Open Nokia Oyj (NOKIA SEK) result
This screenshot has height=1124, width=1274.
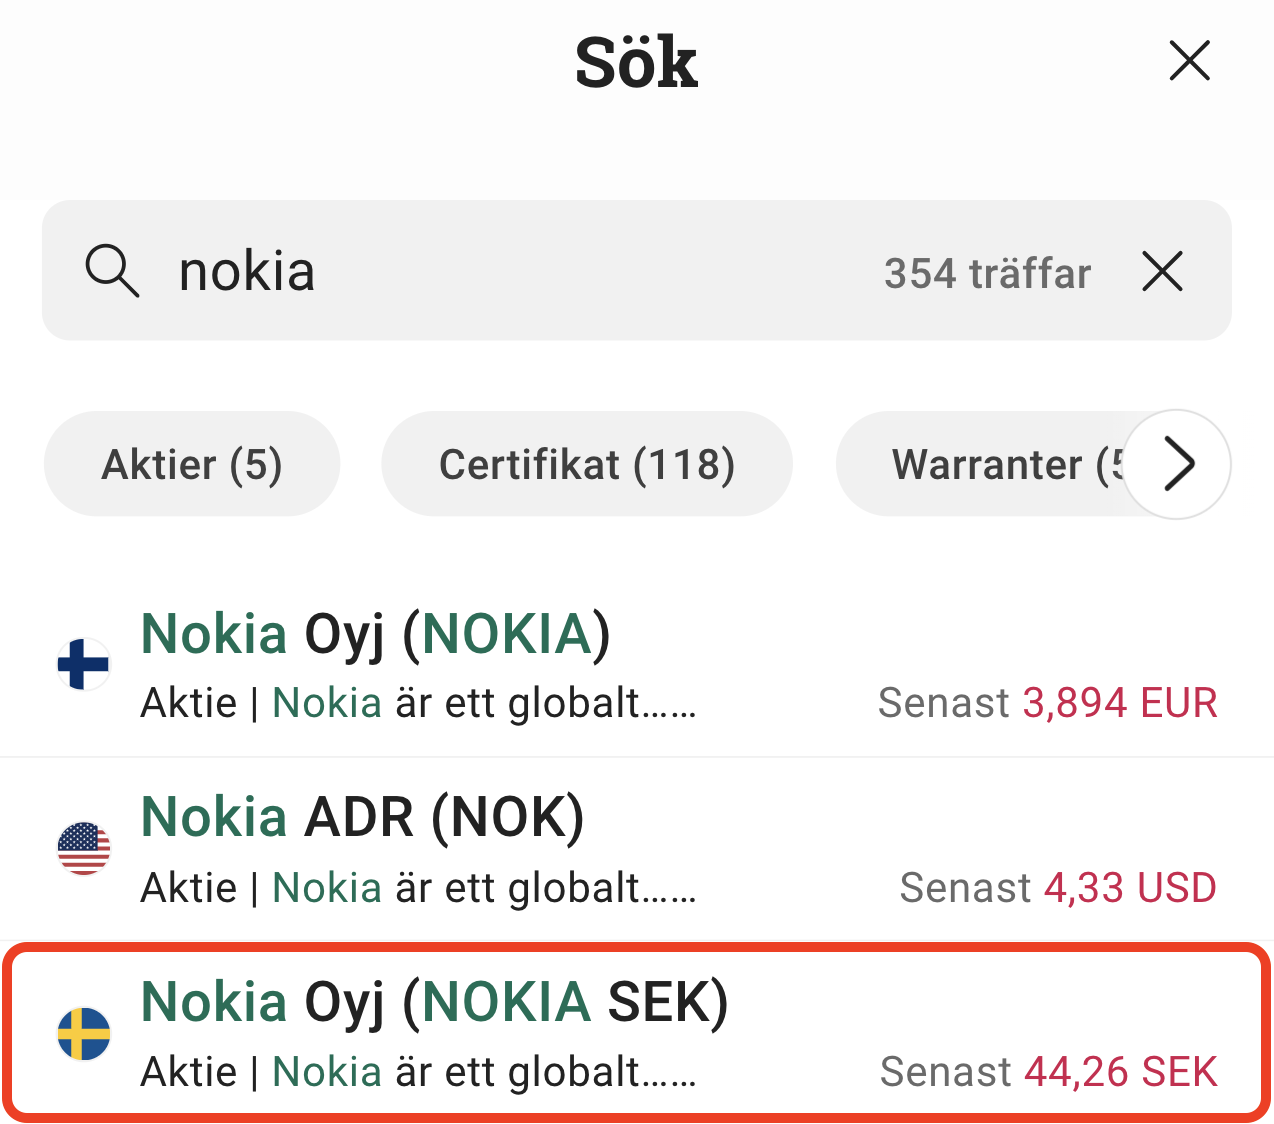click(435, 1002)
